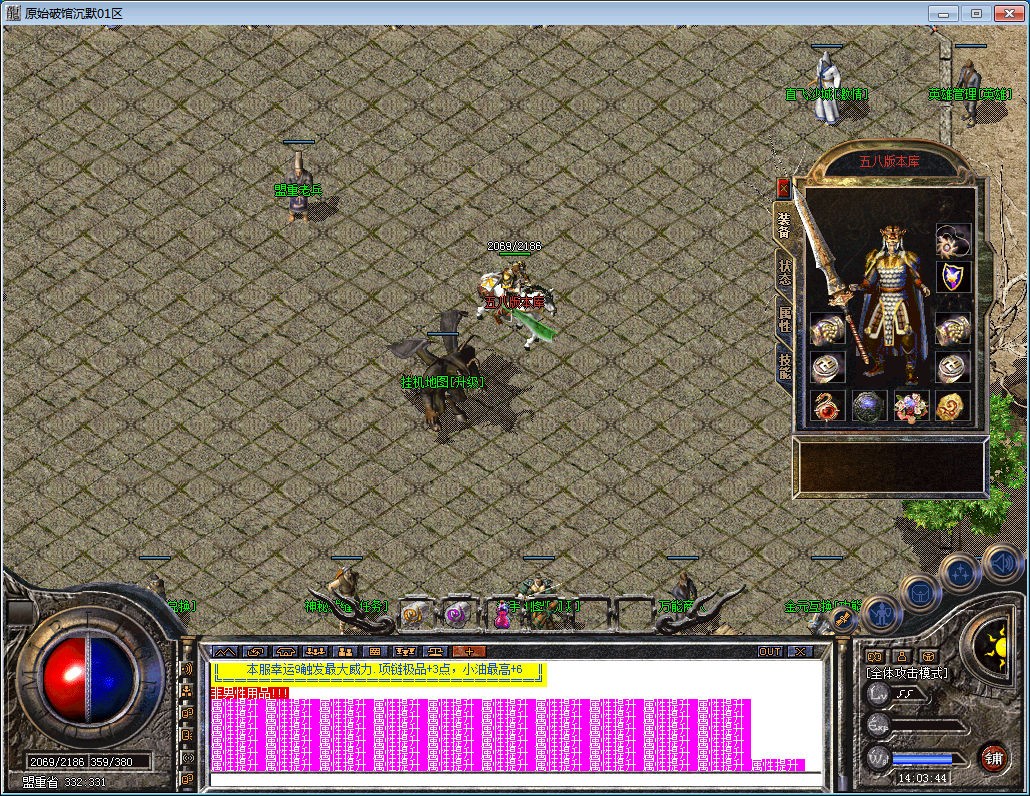Click the scale trade chat icon
The height and width of the screenshot is (796, 1030).
pyautogui.click(x=435, y=652)
